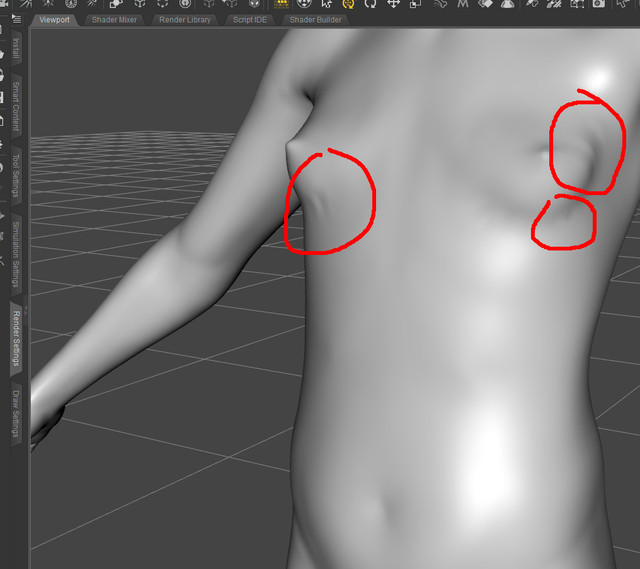Click the camera snapshot tool icon

click(599, 4)
